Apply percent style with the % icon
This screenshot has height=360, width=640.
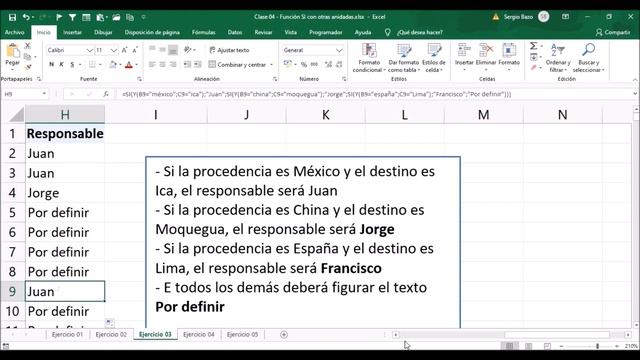click(304, 64)
